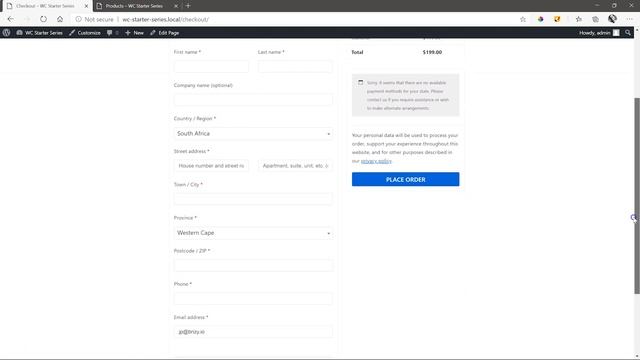The width and height of the screenshot is (640, 360).
Task: Select the Checkout – WC Starter Series tab
Action: [45, 6]
